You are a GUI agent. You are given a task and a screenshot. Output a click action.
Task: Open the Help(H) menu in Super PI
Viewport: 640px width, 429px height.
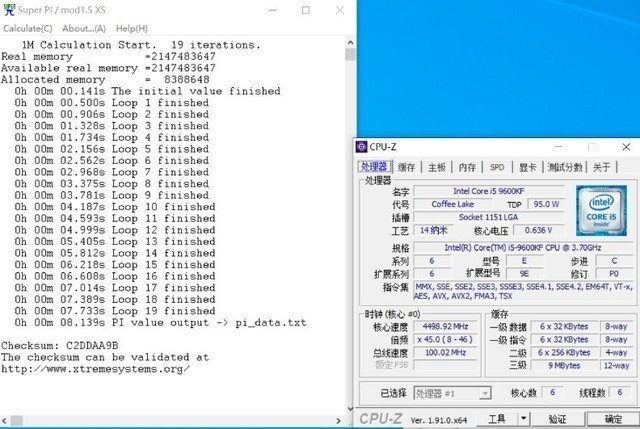pyautogui.click(x=132, y=29)
